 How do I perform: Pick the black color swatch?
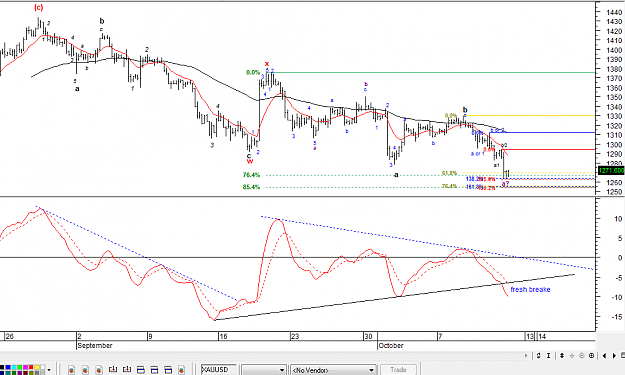point(2,367)
